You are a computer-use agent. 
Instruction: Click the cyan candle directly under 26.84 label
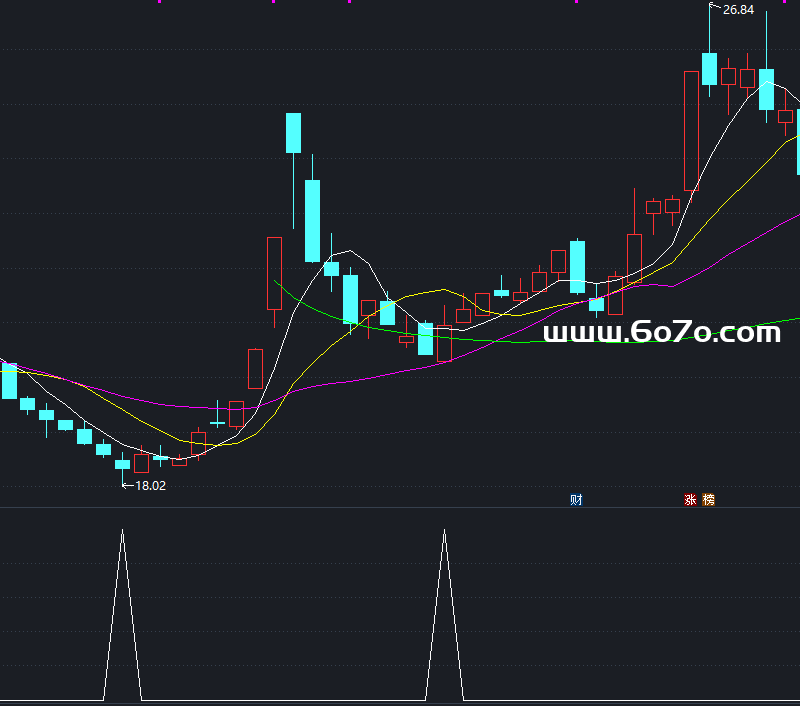point(710,68)
